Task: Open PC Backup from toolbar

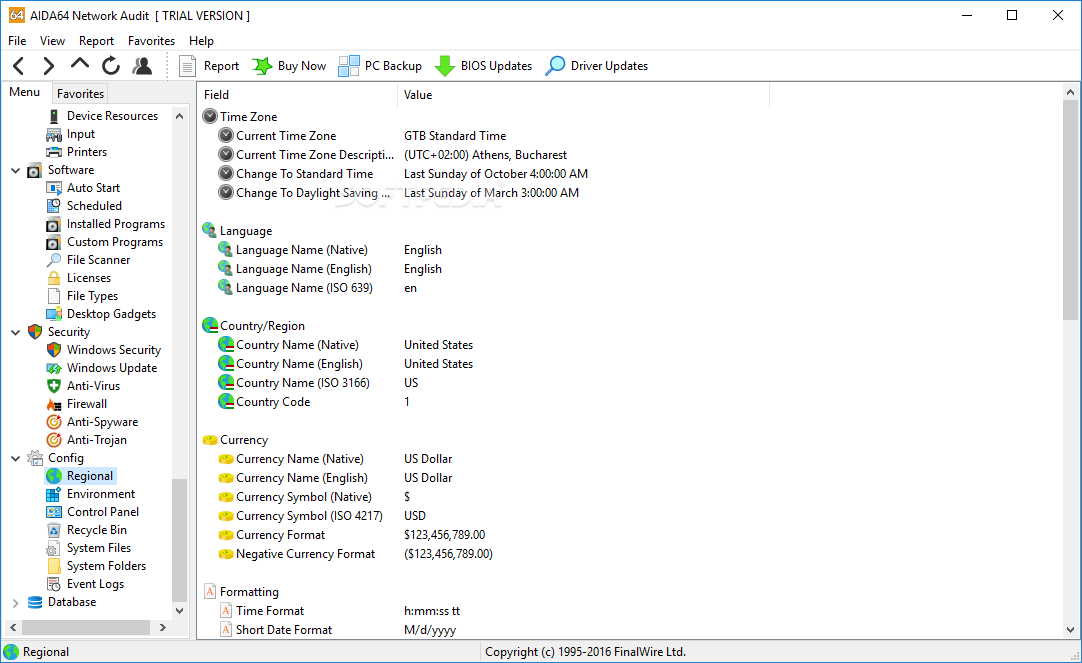Action: [380, 66]
